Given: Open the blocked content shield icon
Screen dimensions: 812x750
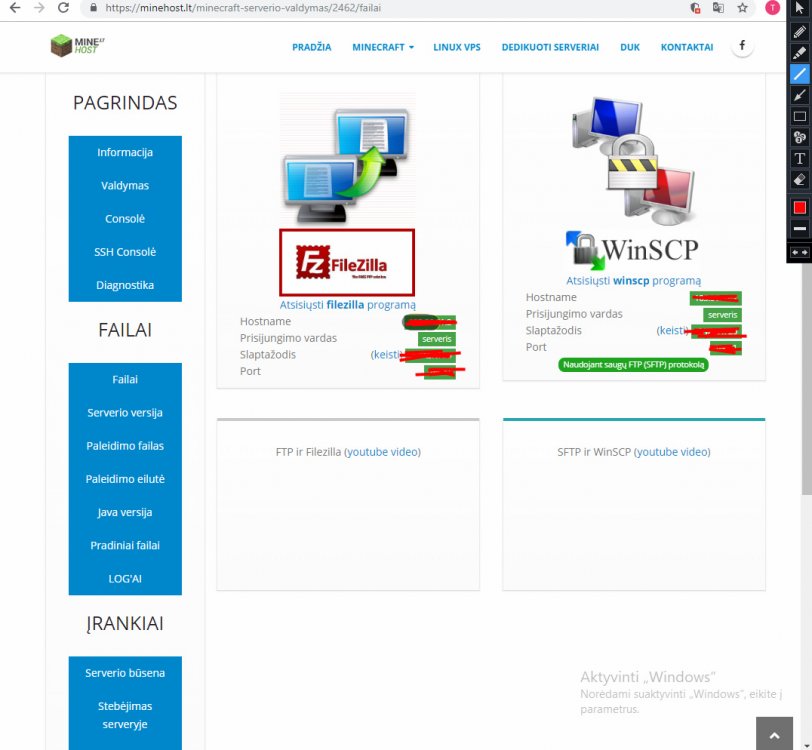Looking at the screenshot, I should point(695,8).
